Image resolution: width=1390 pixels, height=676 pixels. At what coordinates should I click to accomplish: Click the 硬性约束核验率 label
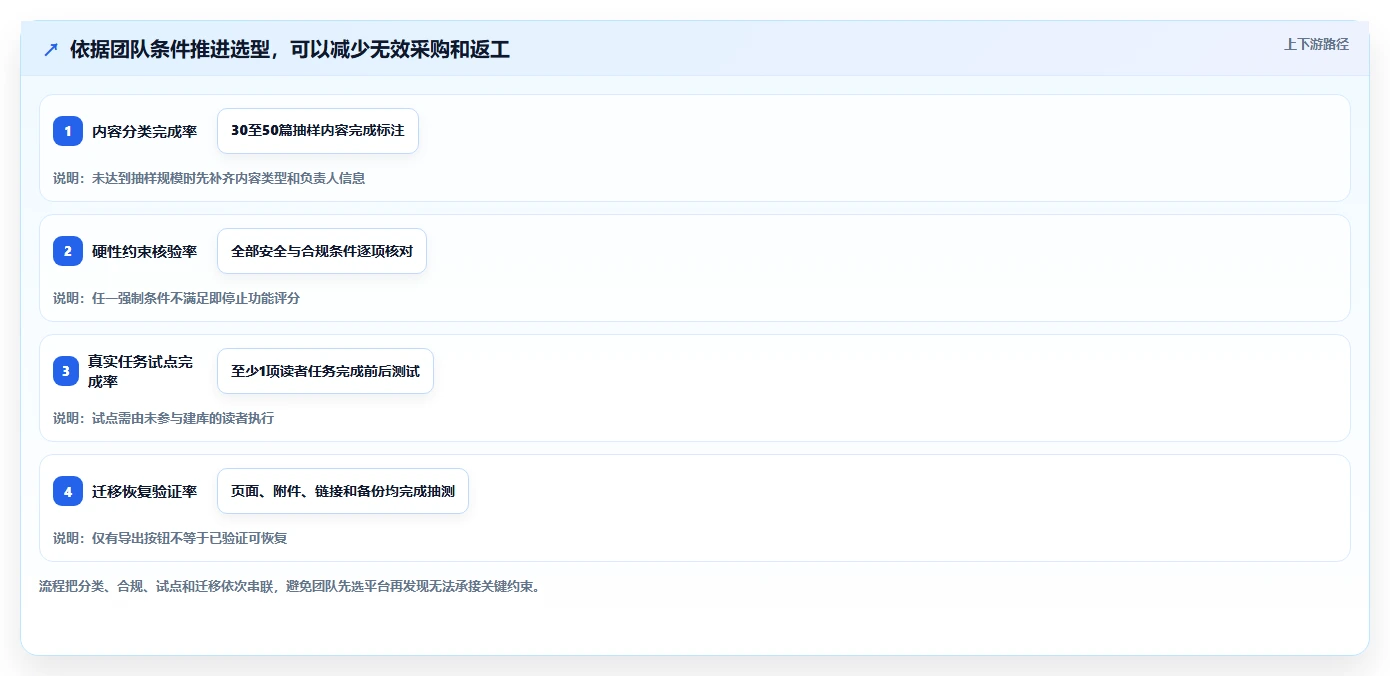point(144,251)
